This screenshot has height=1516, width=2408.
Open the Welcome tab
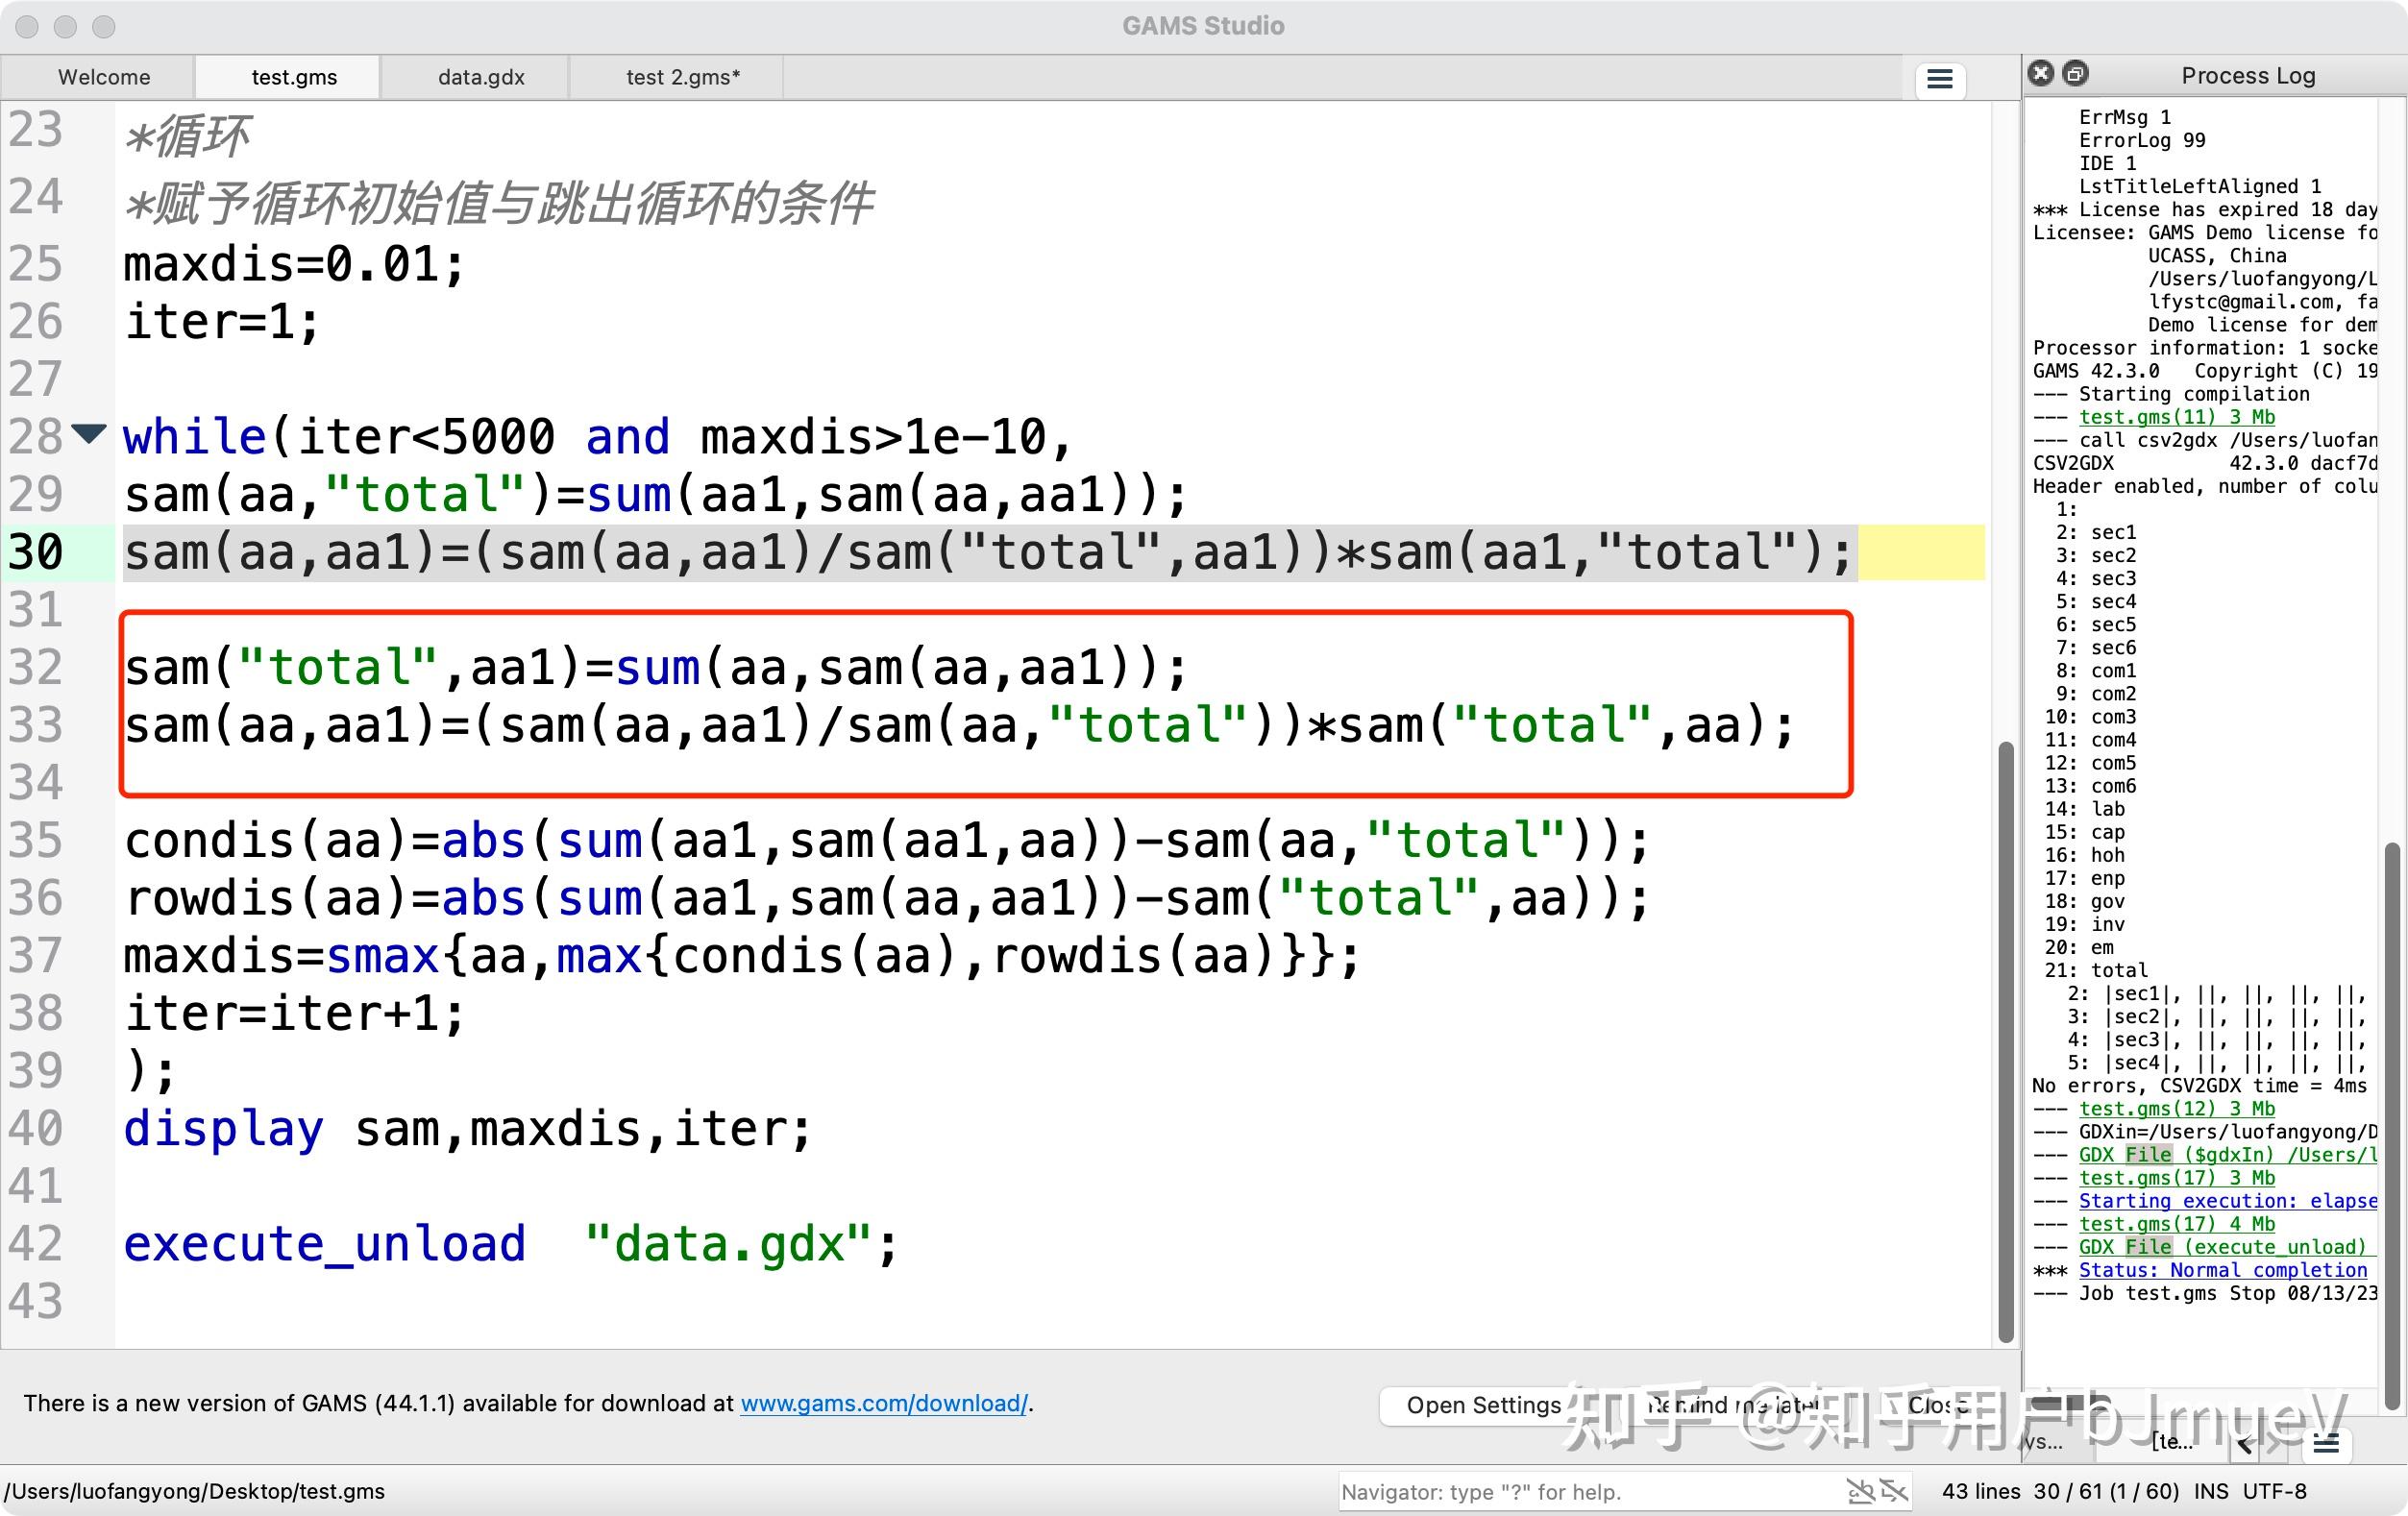[104, 77]
